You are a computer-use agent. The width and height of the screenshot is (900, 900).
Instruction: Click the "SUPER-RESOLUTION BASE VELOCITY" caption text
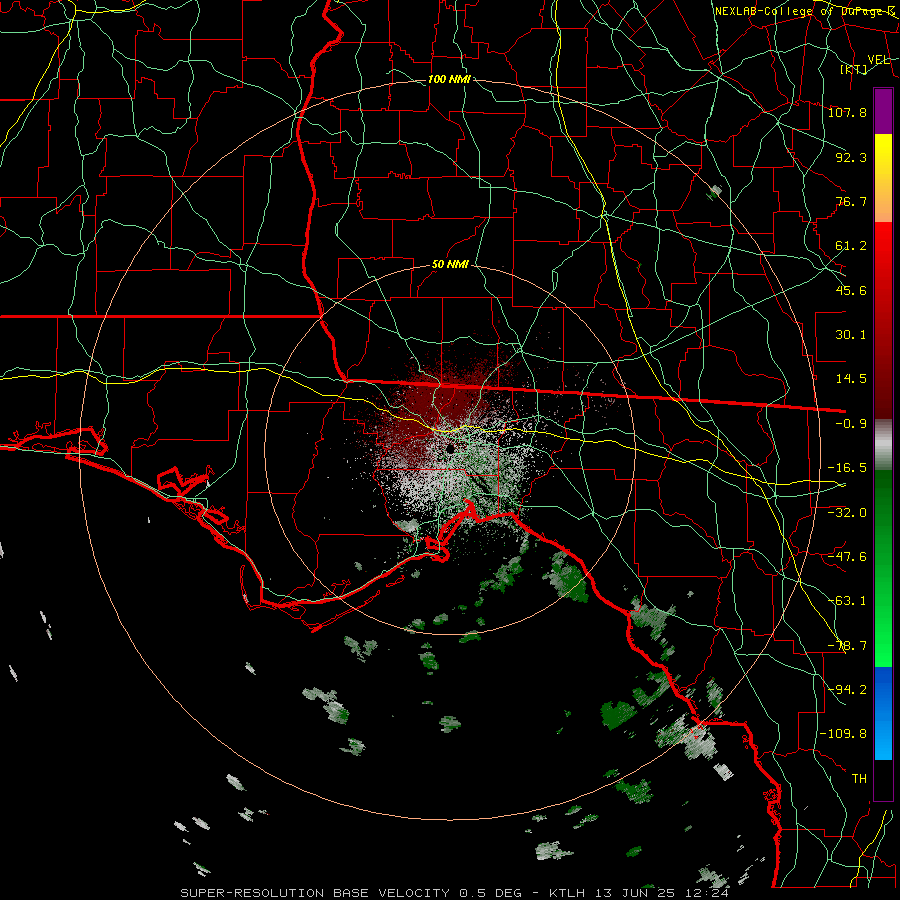pos(317,893)
